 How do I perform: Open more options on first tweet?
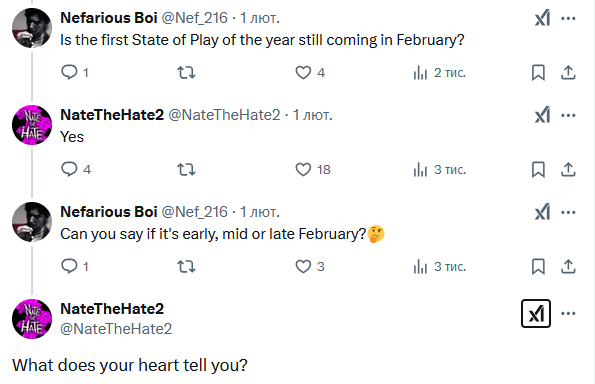(568, 18)
